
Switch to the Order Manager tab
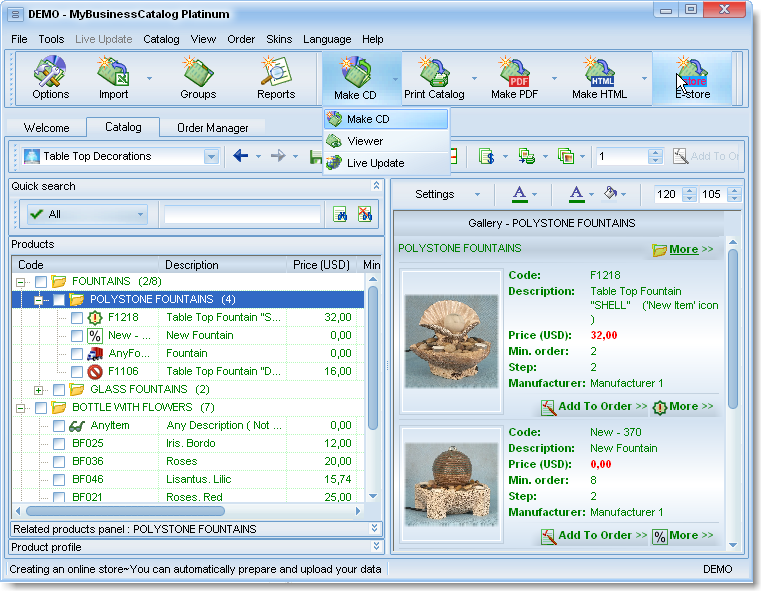(213, 128)
